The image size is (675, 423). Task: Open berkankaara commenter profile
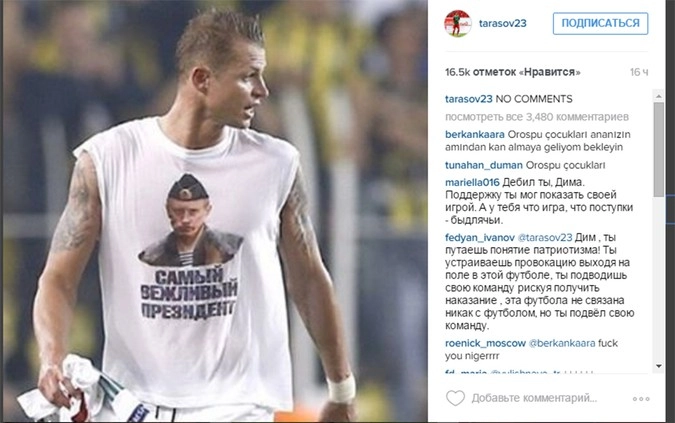point(474,134)
